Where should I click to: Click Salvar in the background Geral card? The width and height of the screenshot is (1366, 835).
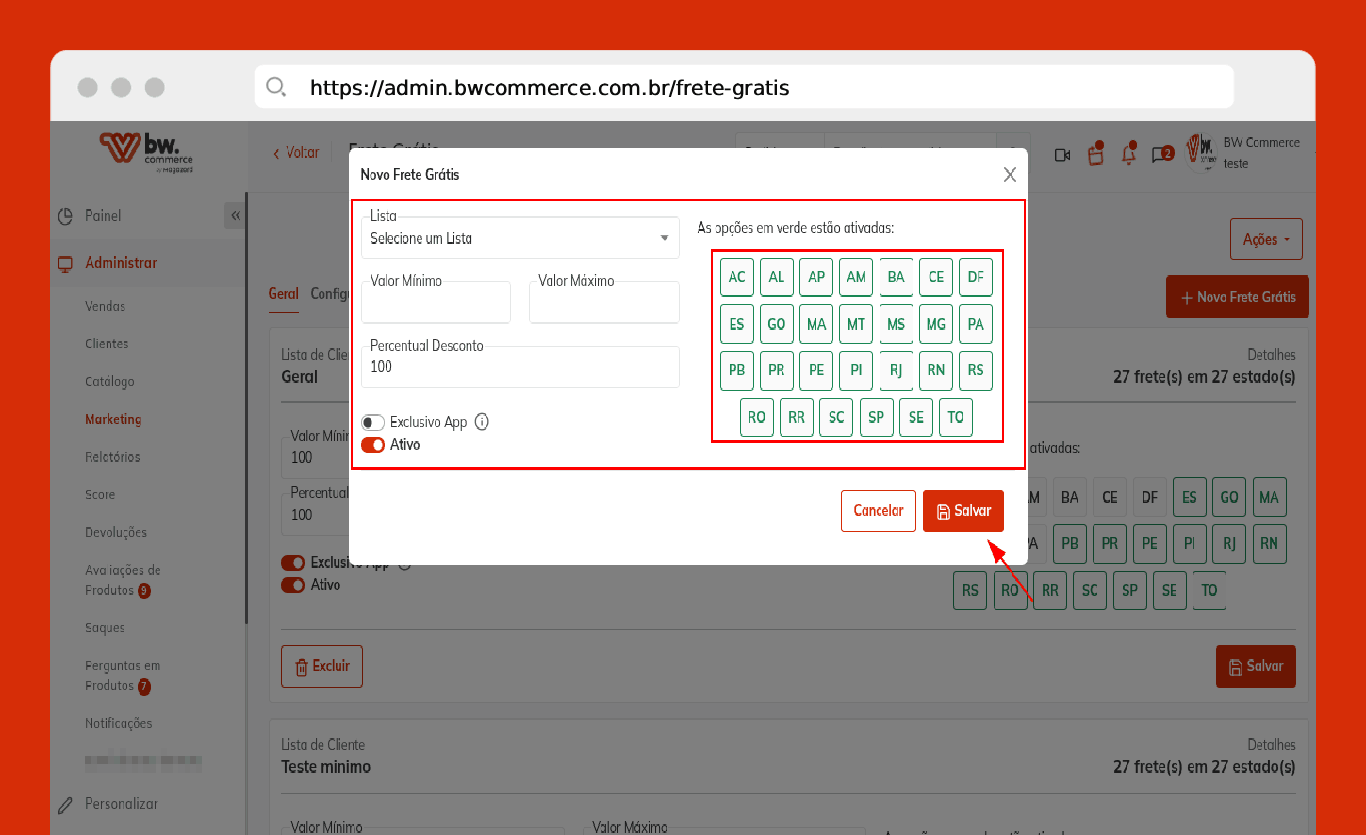(1256, 666)
